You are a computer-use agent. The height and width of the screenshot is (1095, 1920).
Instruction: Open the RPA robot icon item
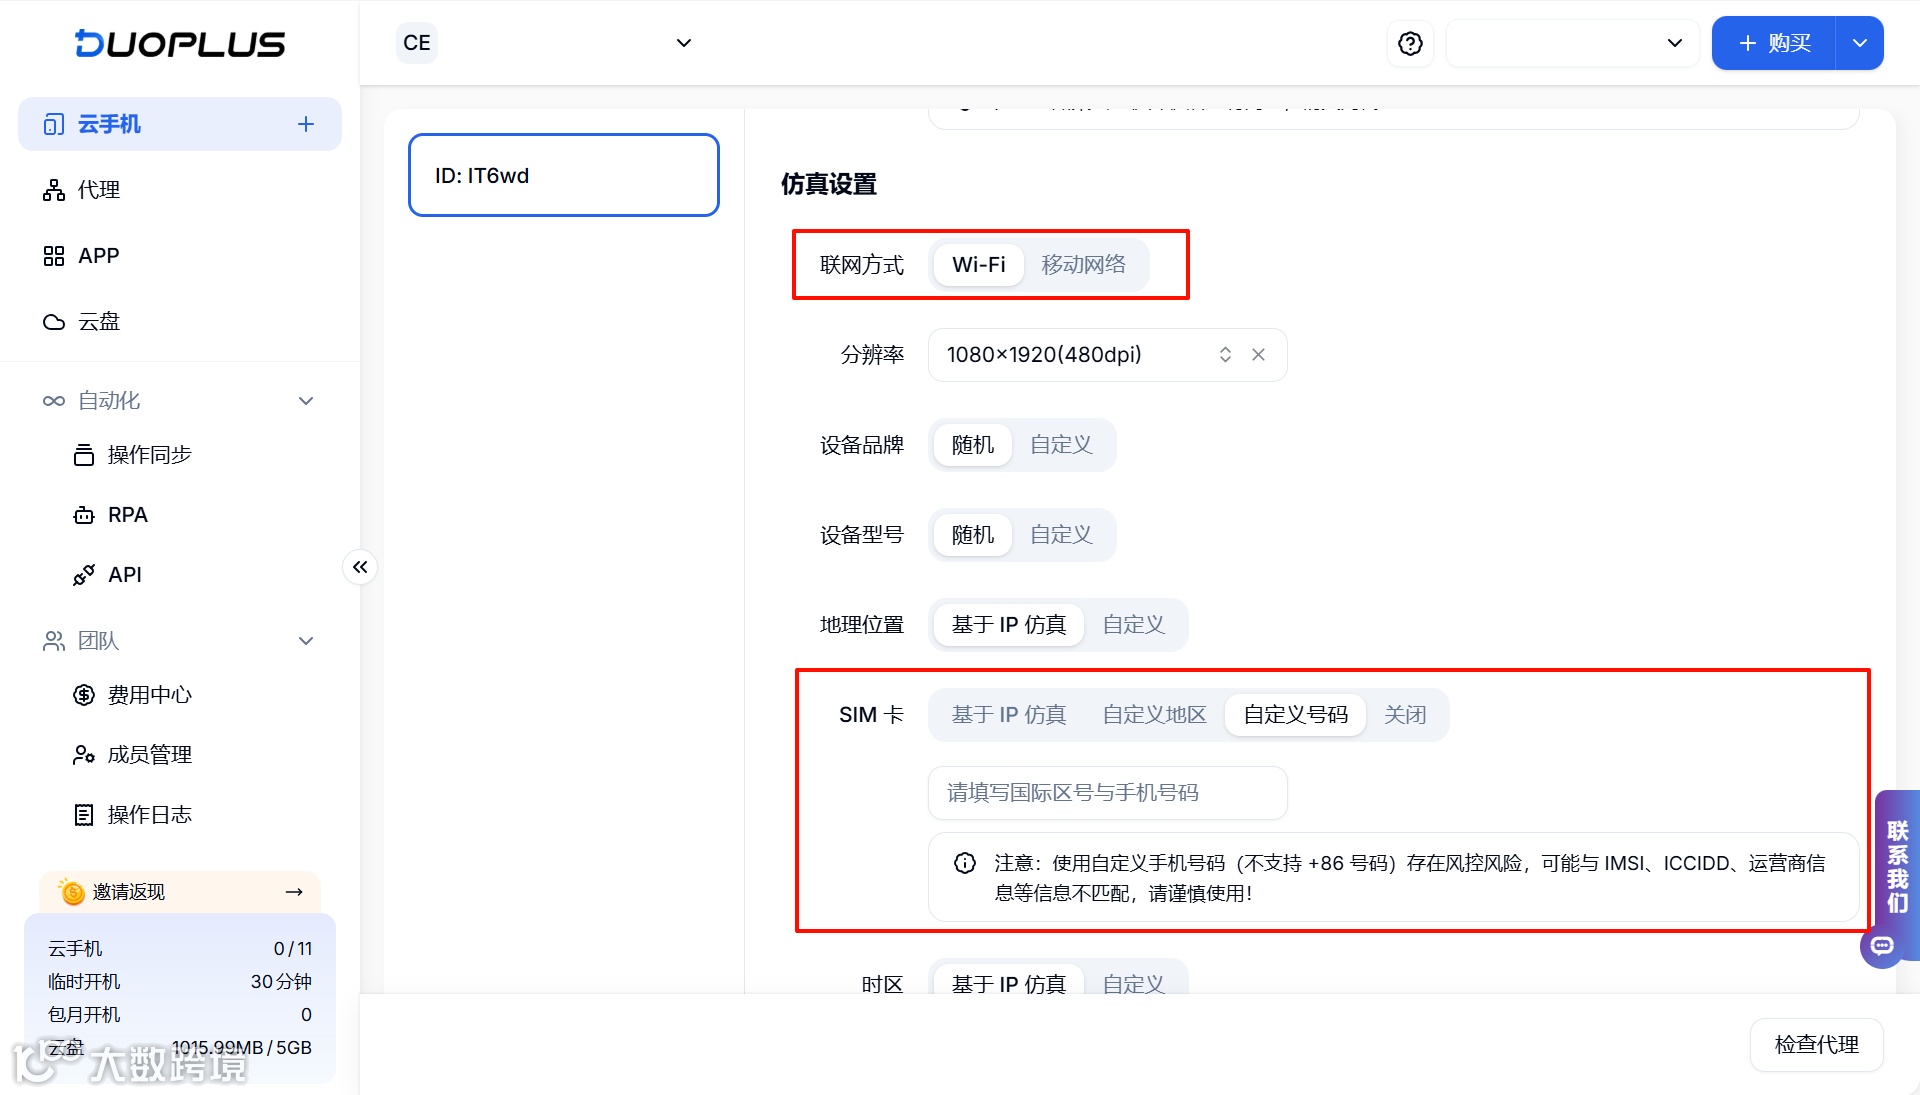[84, 515]
